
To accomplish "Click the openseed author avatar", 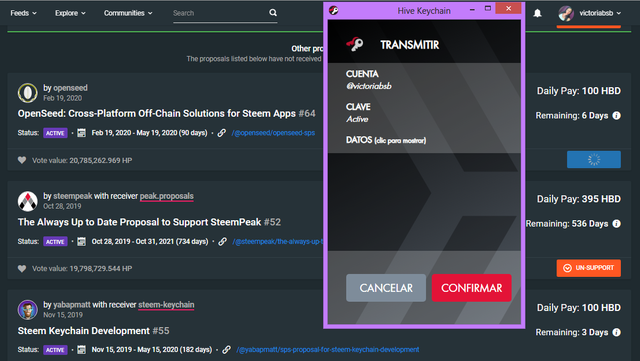I will 28,93.
